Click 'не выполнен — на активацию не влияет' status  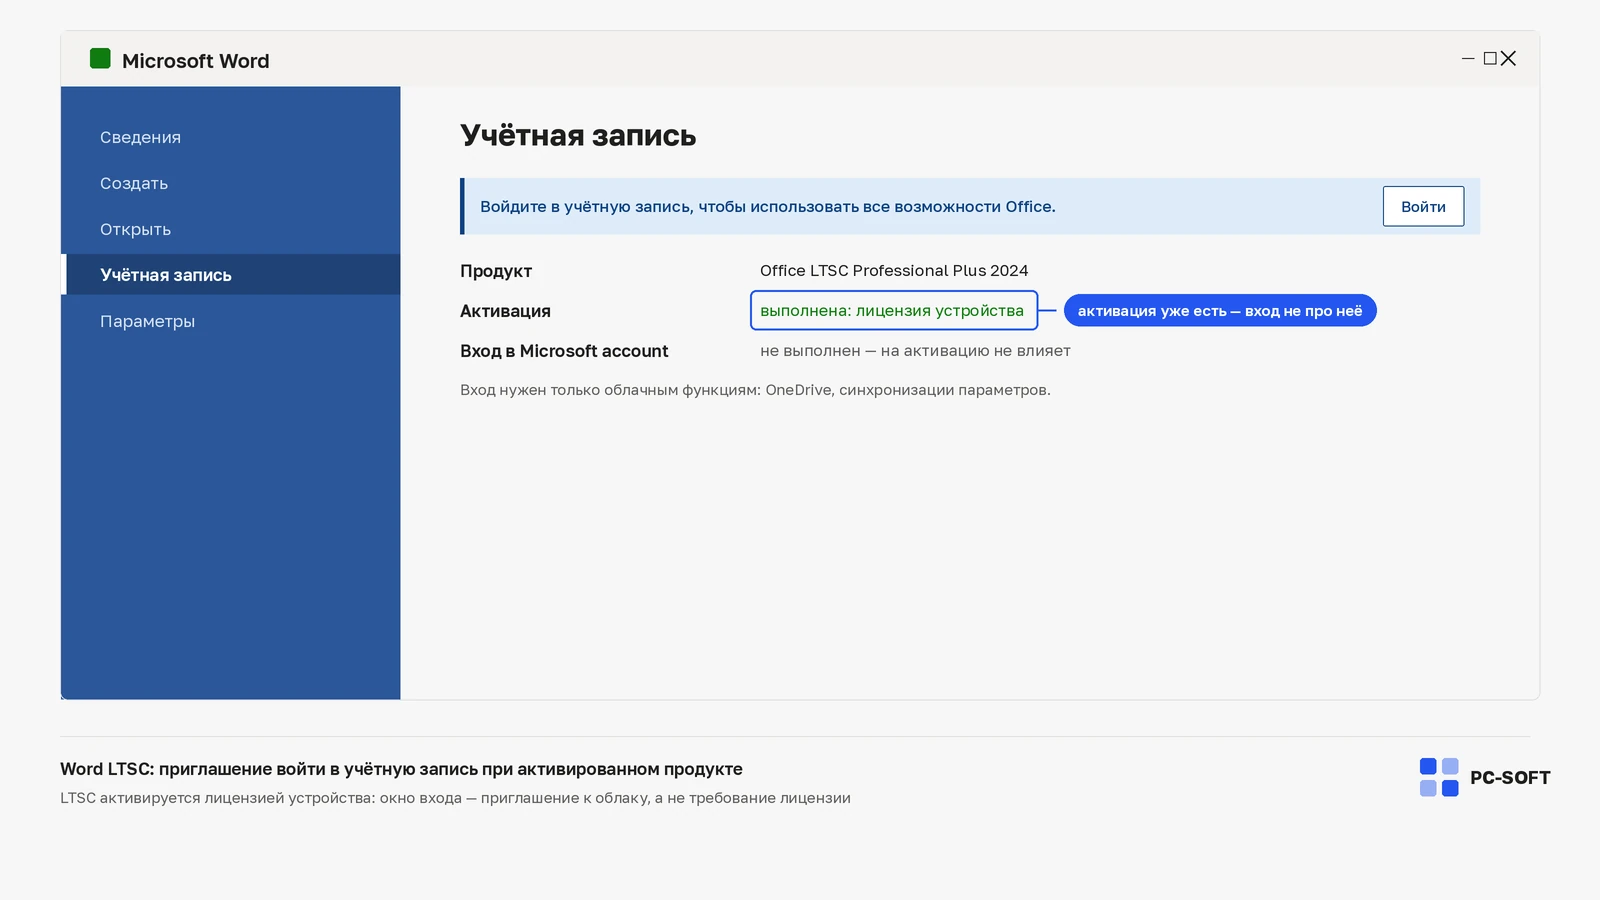click(x=915, y=351)
